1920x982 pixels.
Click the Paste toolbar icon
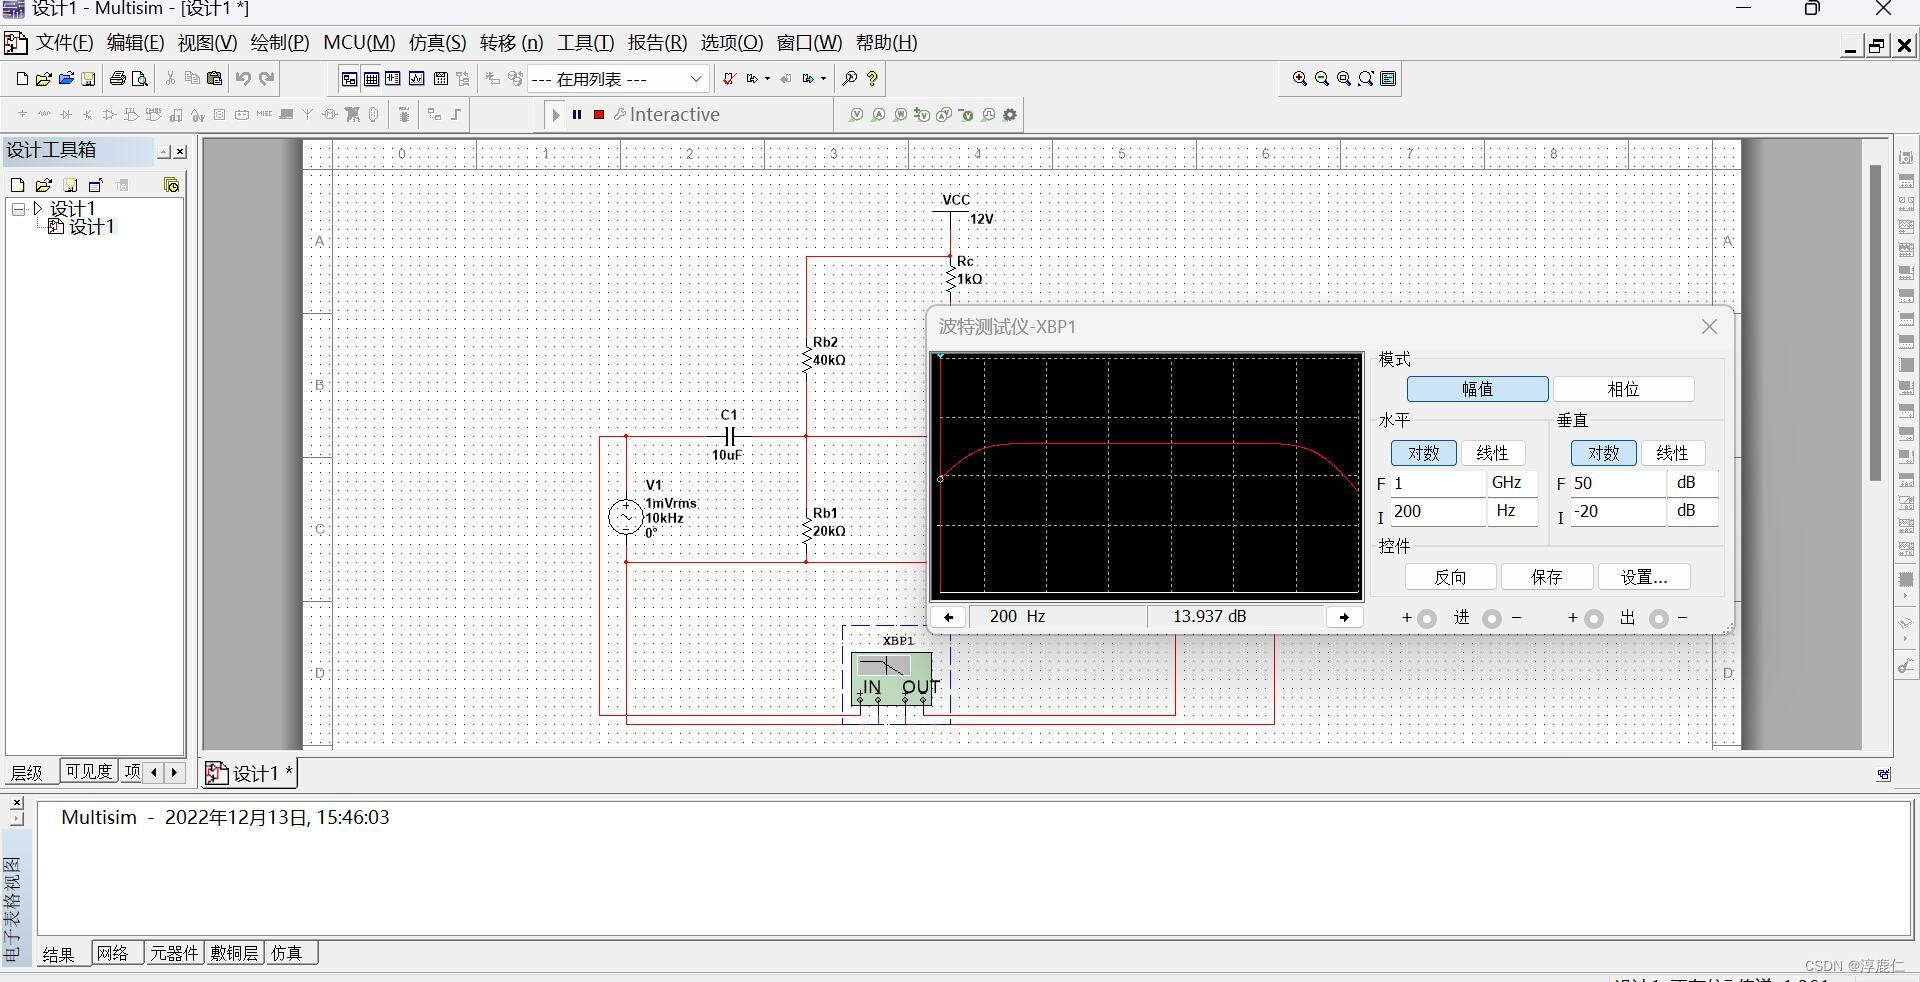click(x=214, y=79)
